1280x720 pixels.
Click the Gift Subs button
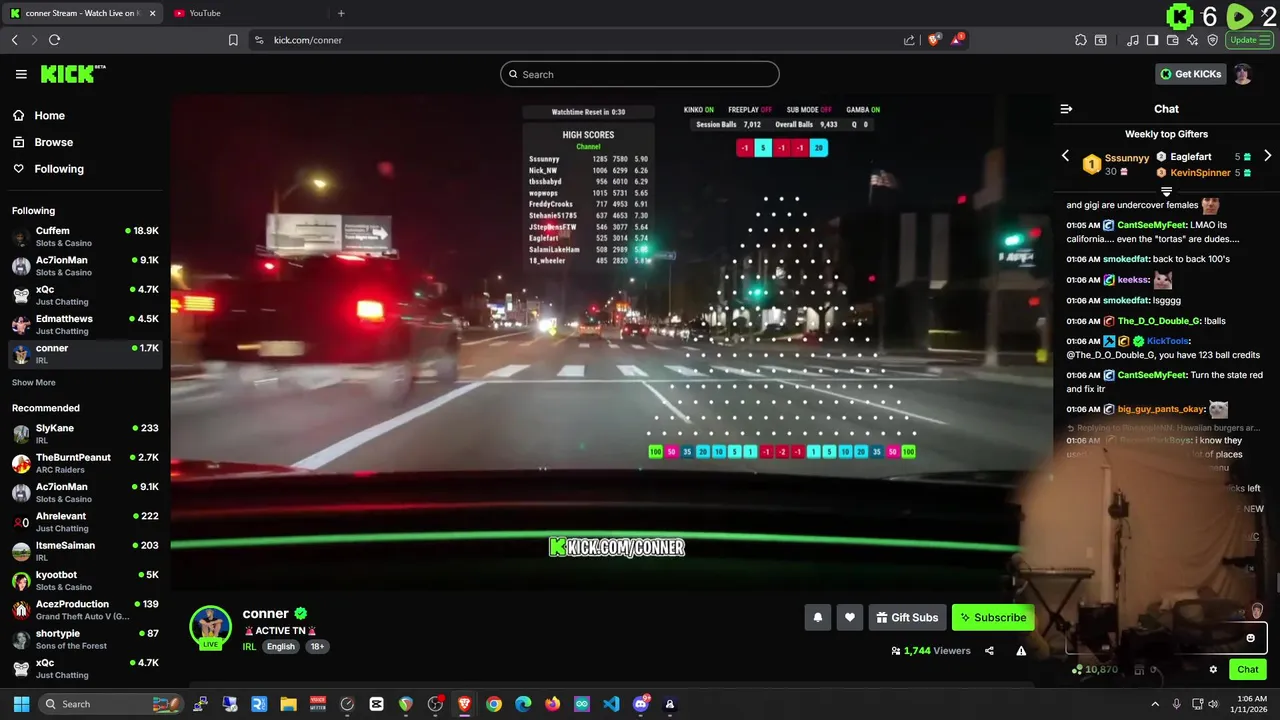907,618
